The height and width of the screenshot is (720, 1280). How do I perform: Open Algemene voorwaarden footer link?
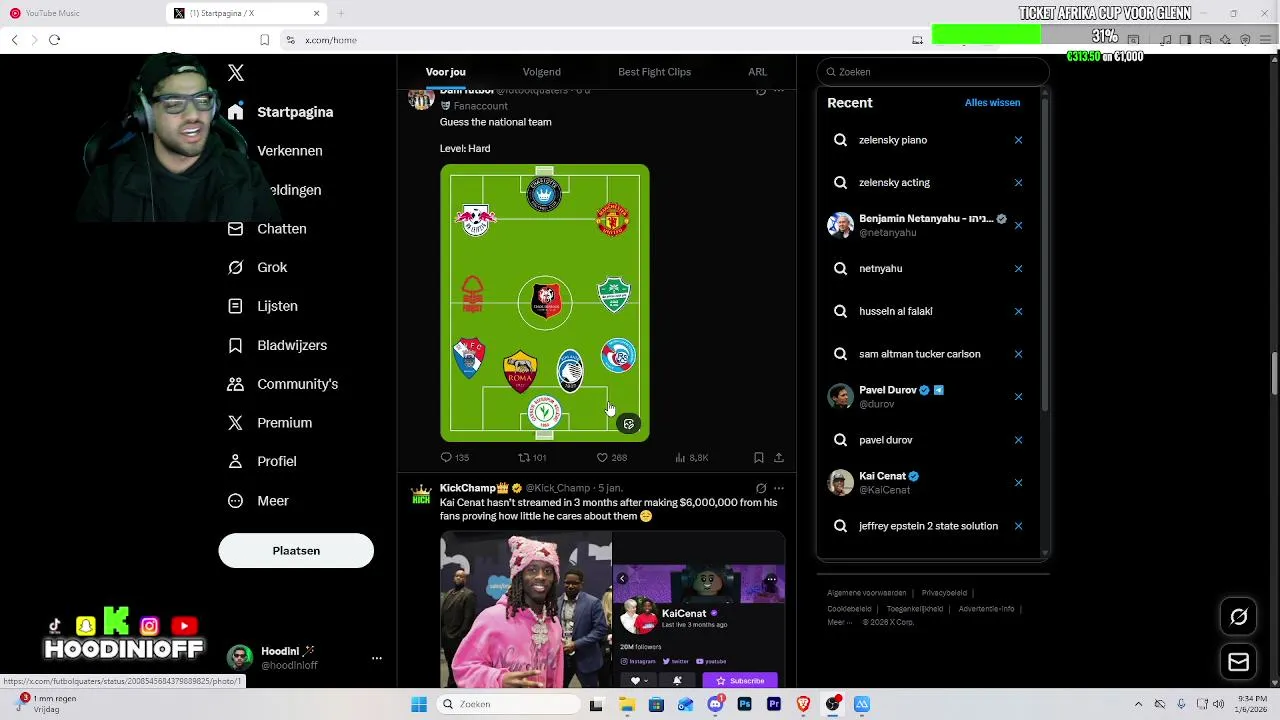click(x=866, y=593)
